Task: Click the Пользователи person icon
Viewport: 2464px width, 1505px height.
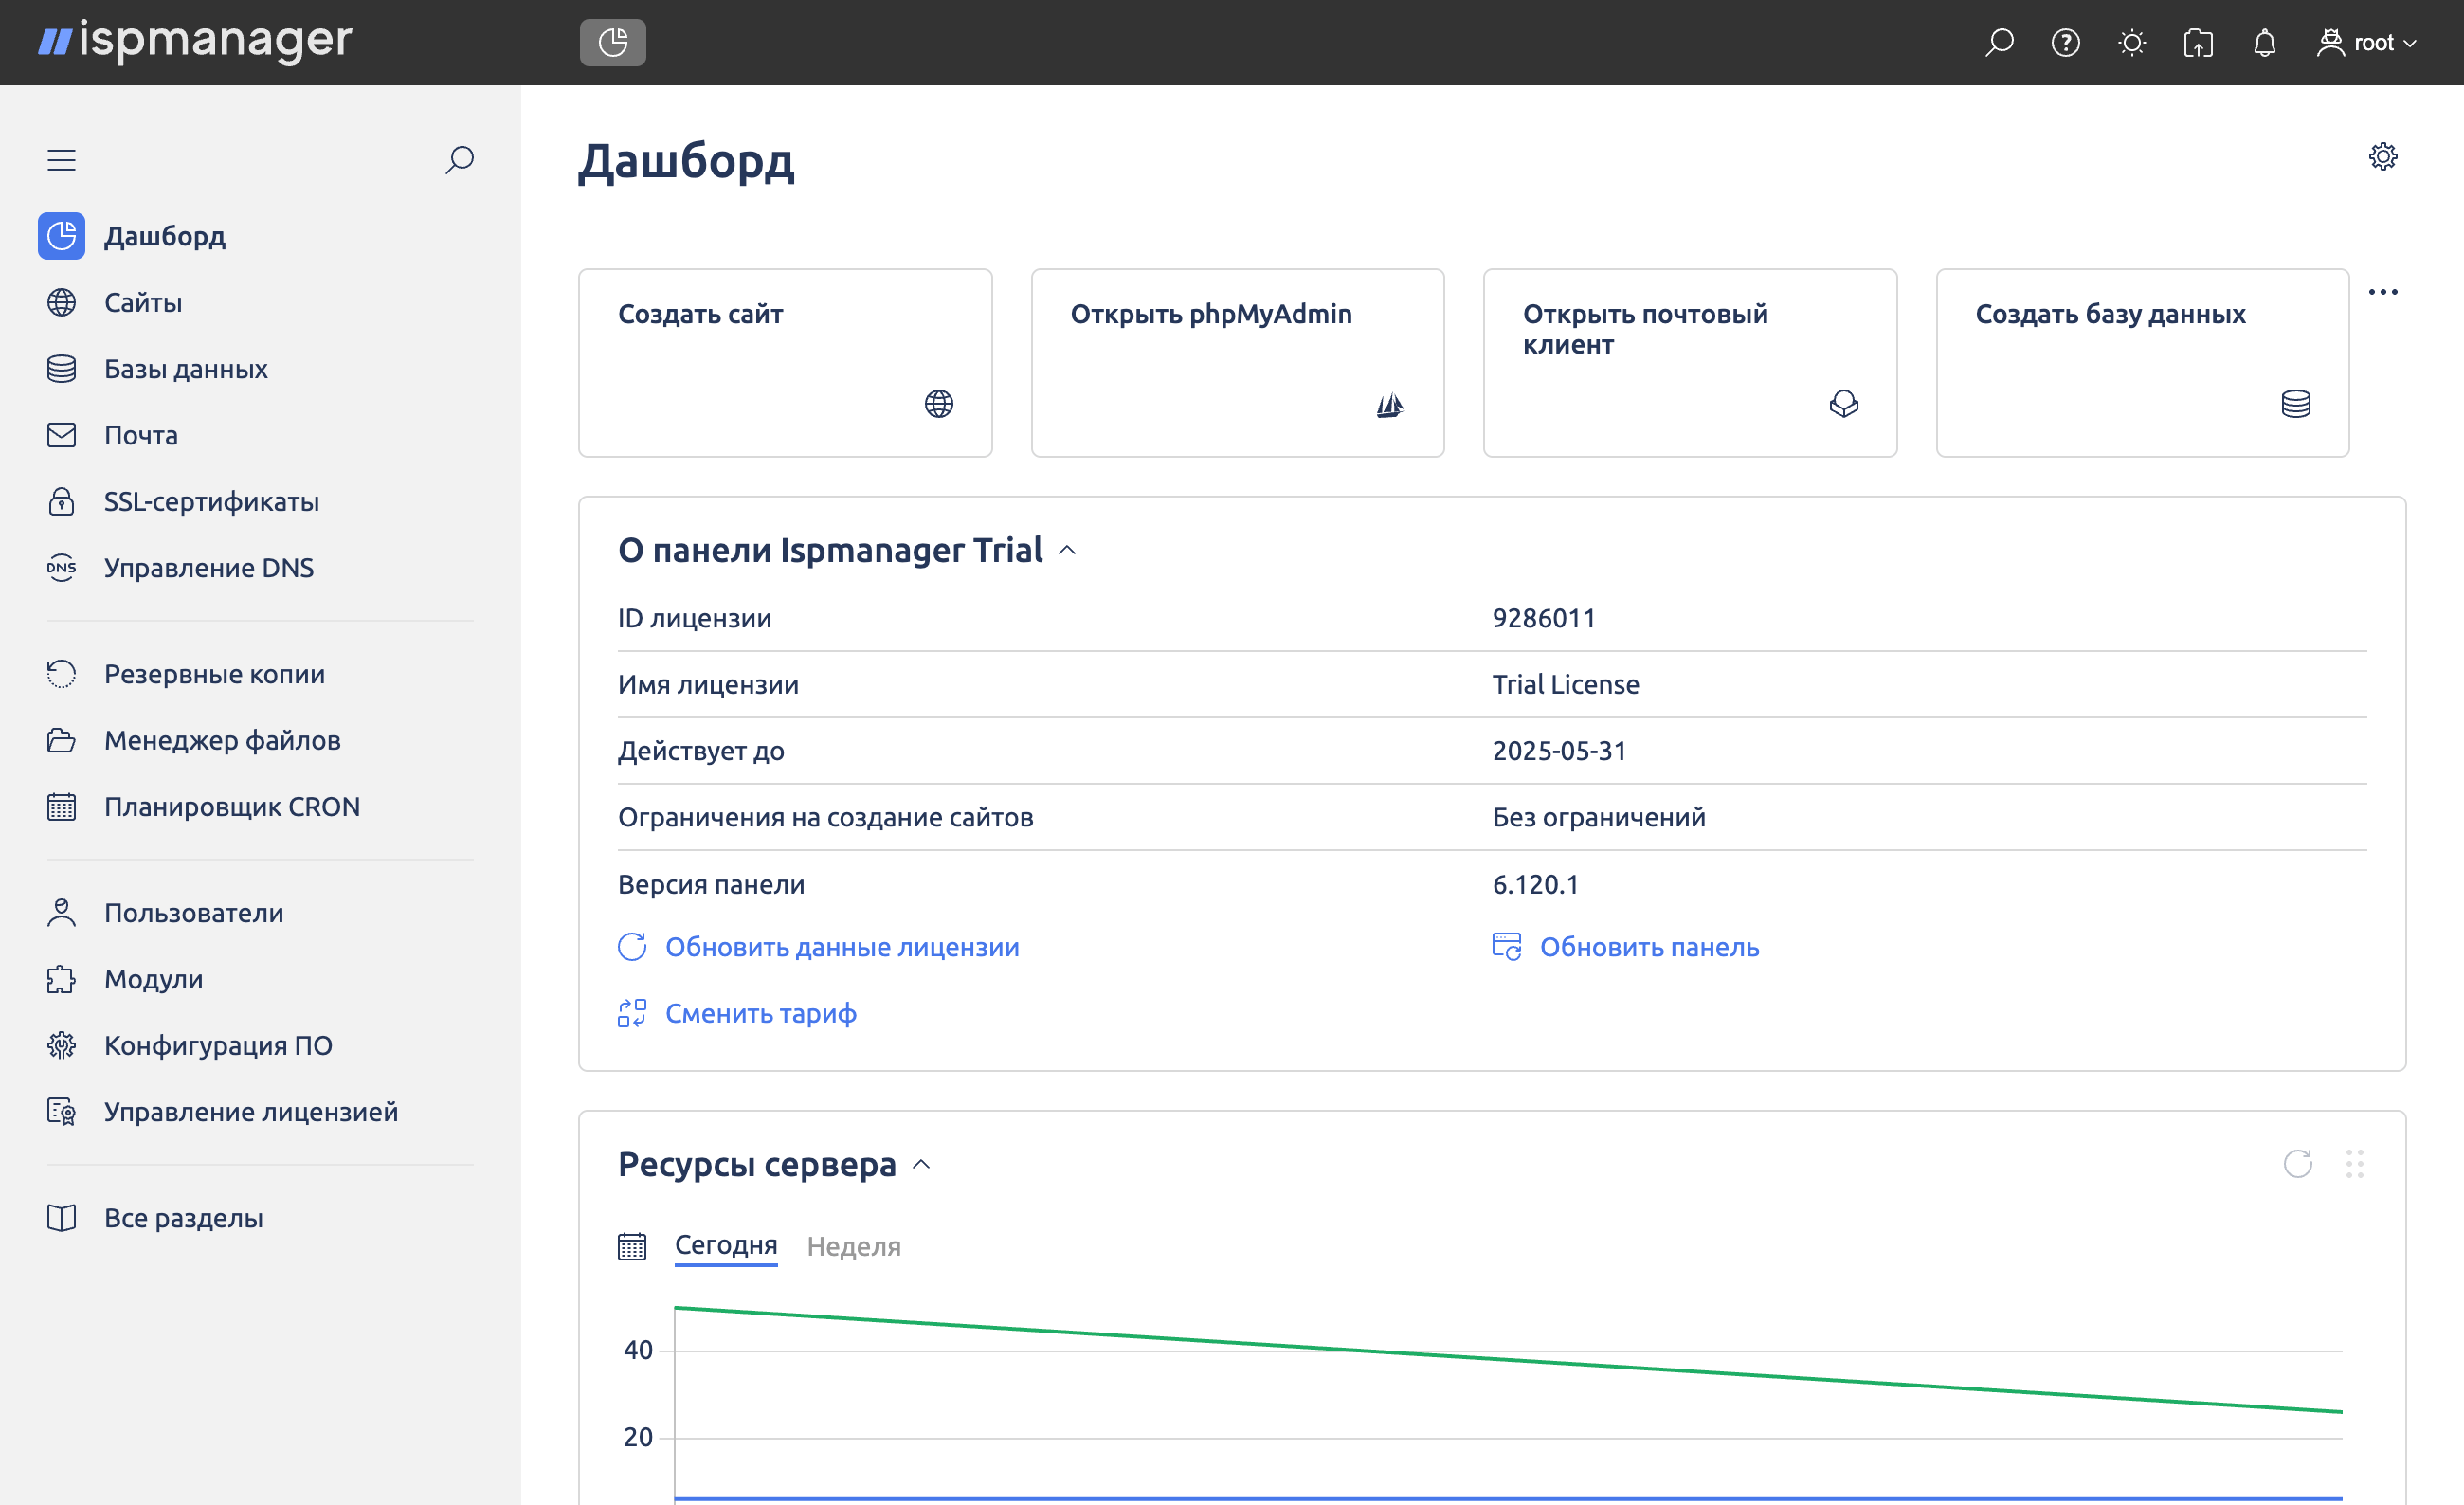Action: point(61,913)
